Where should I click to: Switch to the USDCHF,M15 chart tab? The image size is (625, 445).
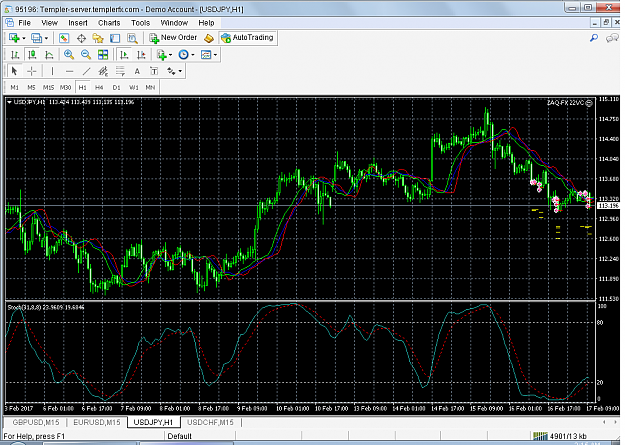coord(210,422)
